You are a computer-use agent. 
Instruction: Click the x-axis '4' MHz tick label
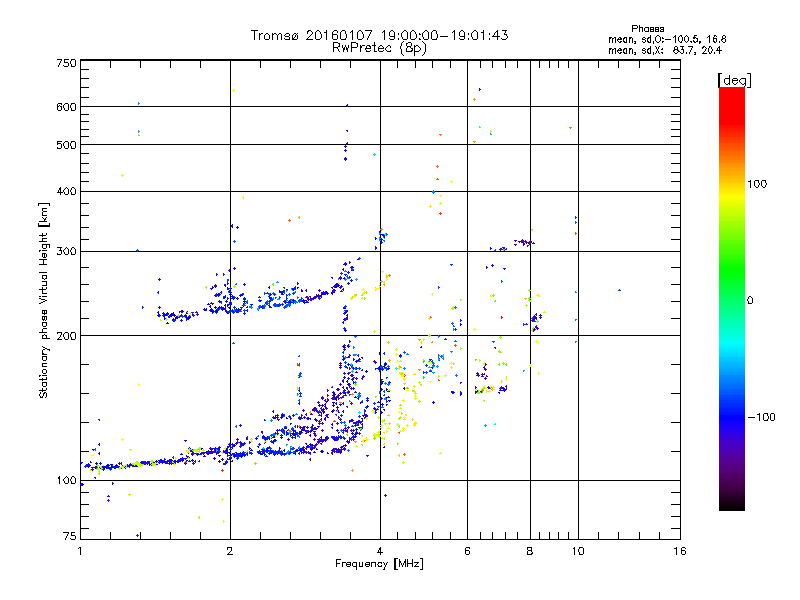[380, 551]
